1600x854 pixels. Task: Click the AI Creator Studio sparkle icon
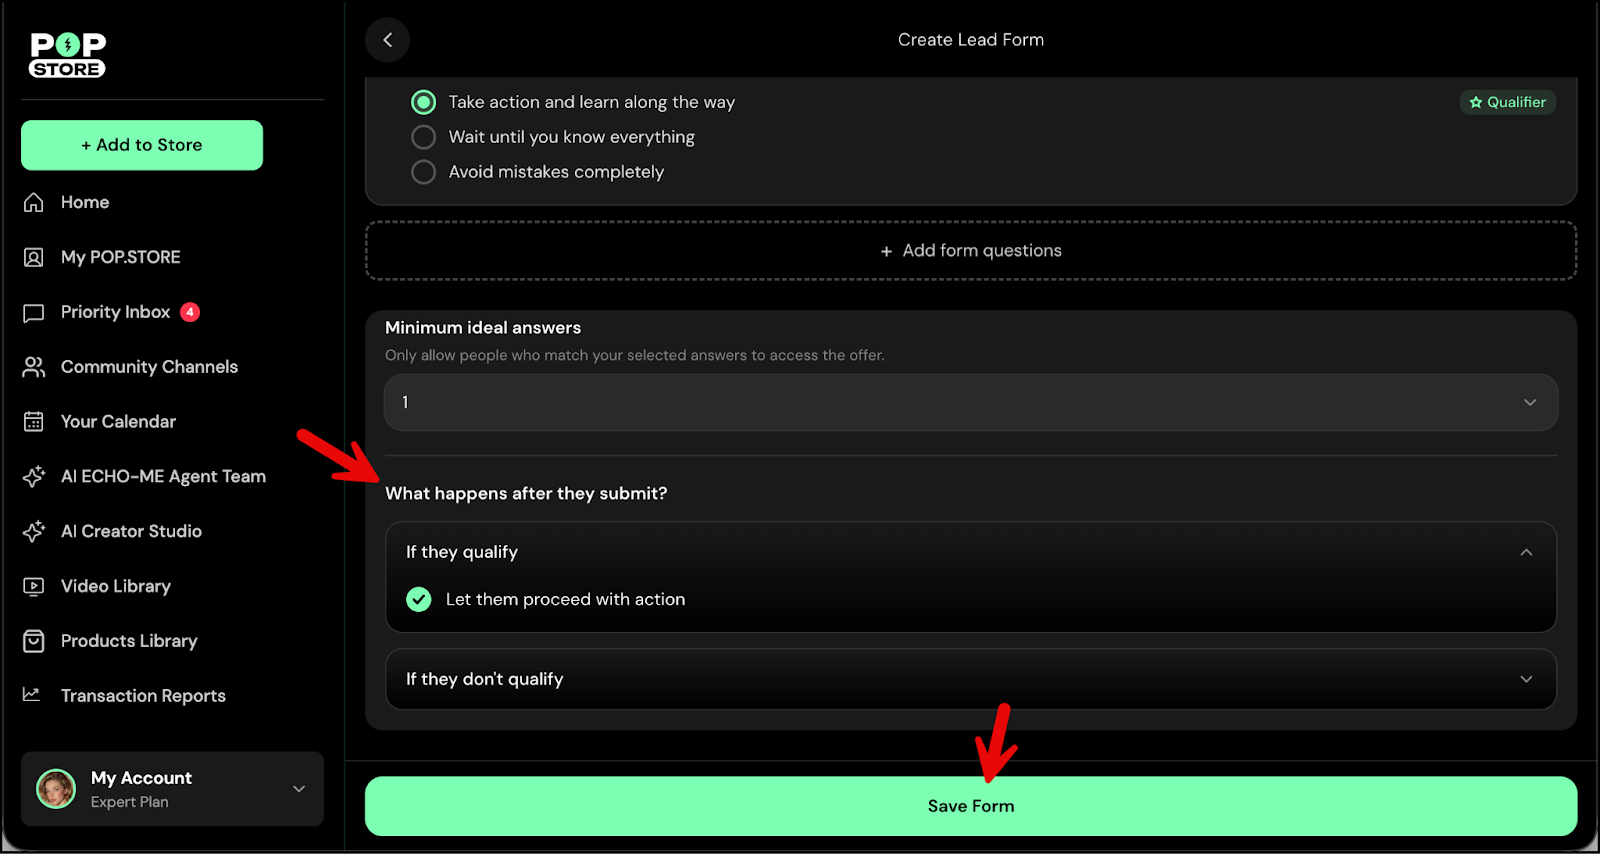point(34,532)
